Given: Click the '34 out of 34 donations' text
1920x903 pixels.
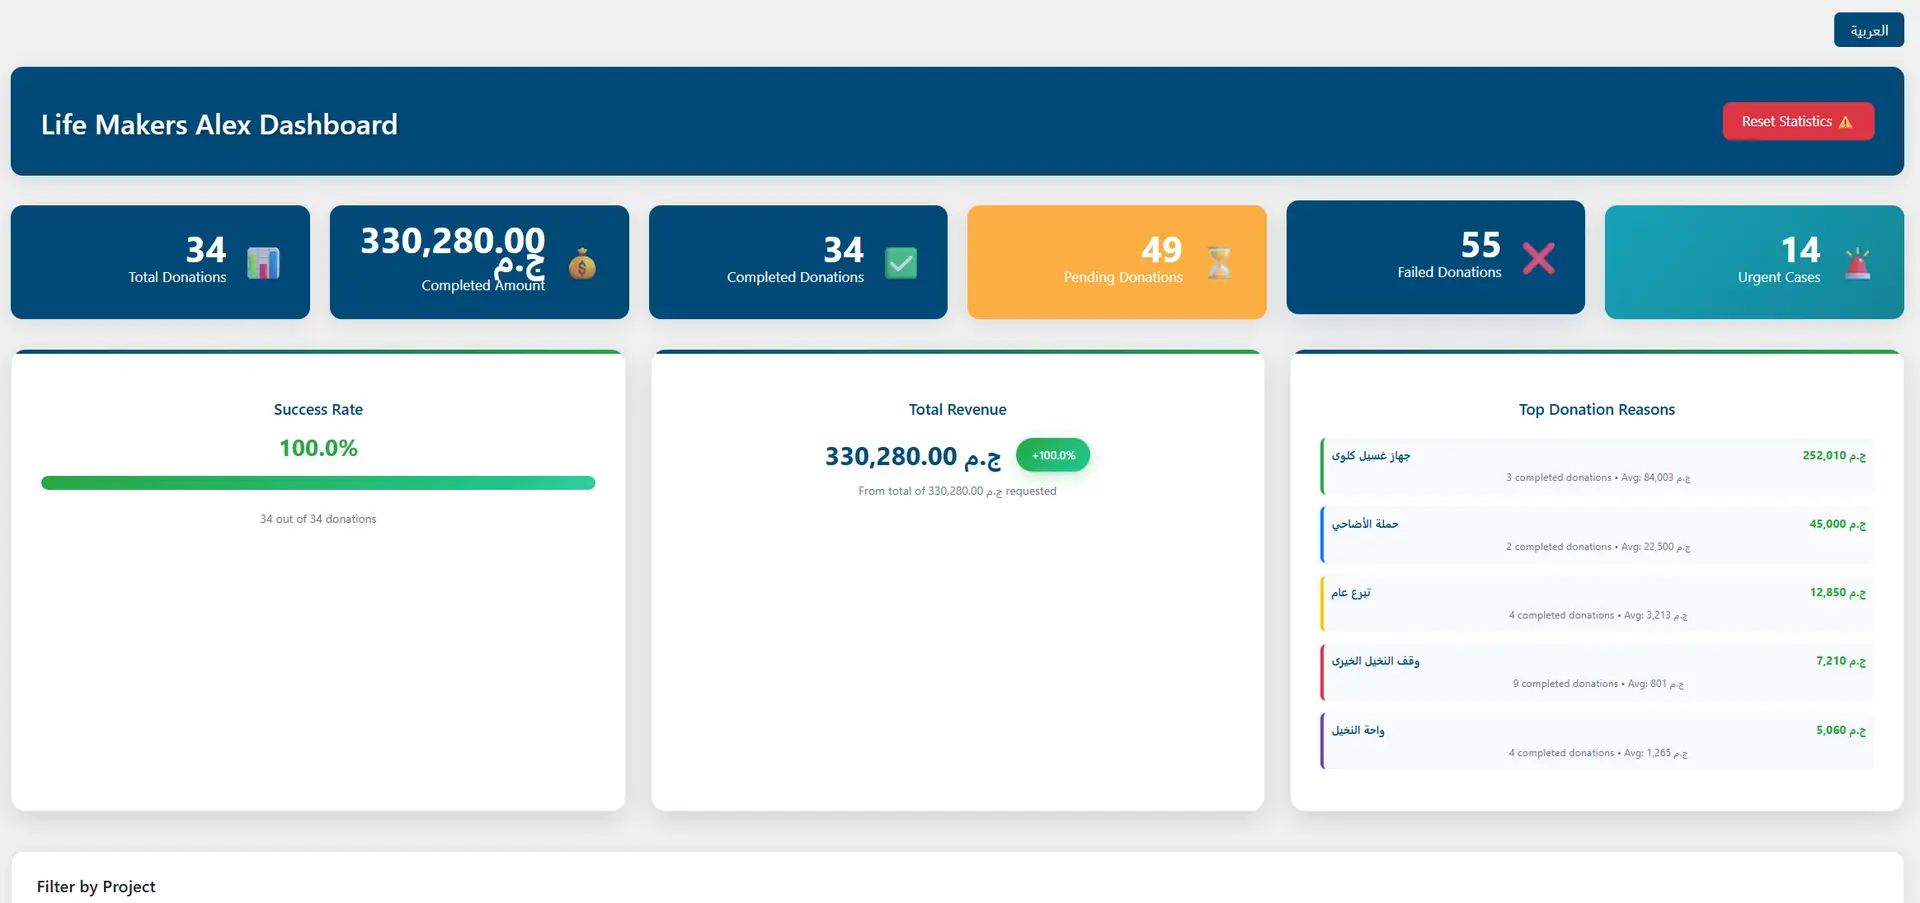Looking at the screenshot, I should [318, 519].
